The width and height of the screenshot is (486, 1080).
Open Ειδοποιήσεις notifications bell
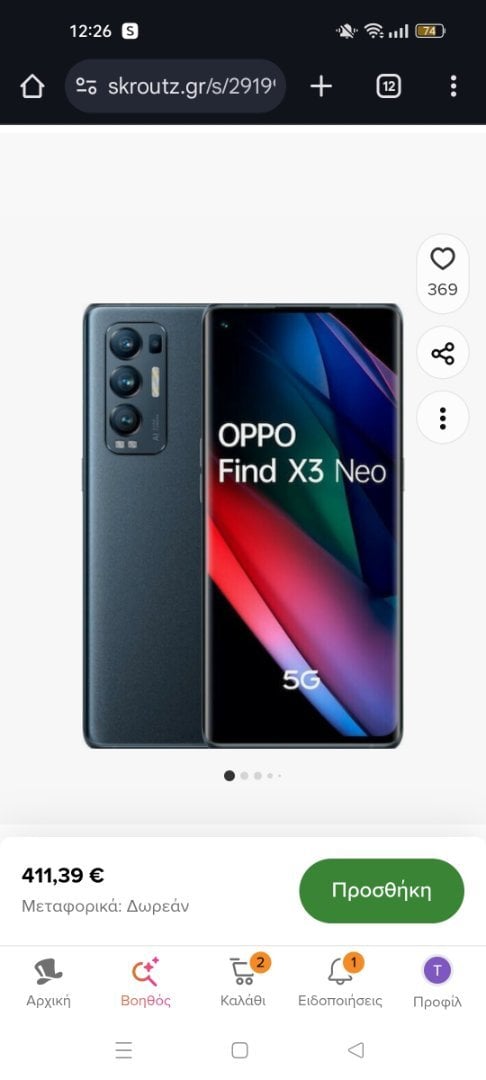tap(340, 982)
